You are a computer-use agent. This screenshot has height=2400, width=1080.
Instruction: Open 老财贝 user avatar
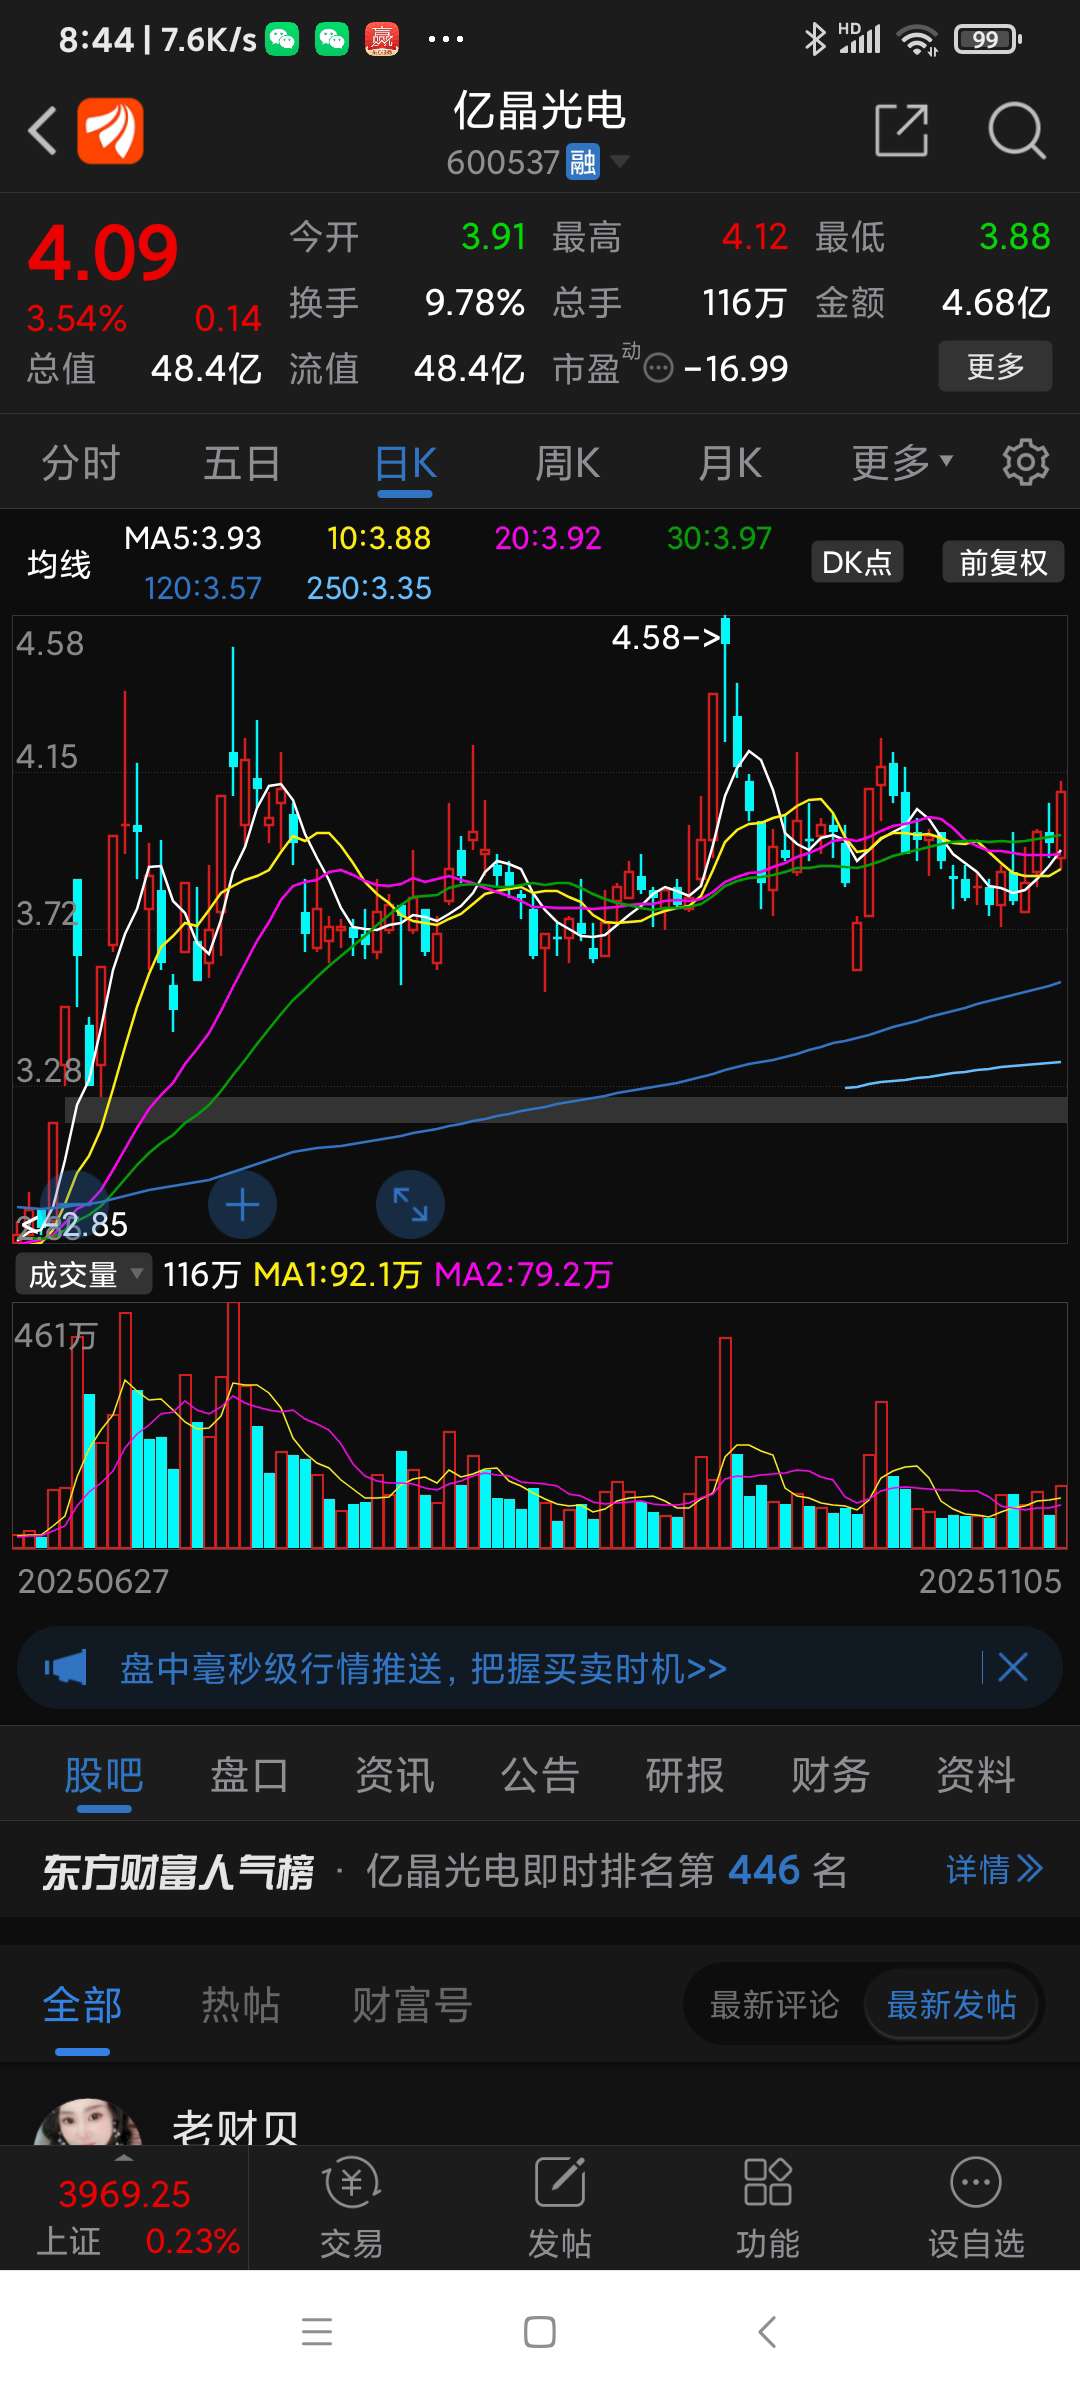point(88,2122)
